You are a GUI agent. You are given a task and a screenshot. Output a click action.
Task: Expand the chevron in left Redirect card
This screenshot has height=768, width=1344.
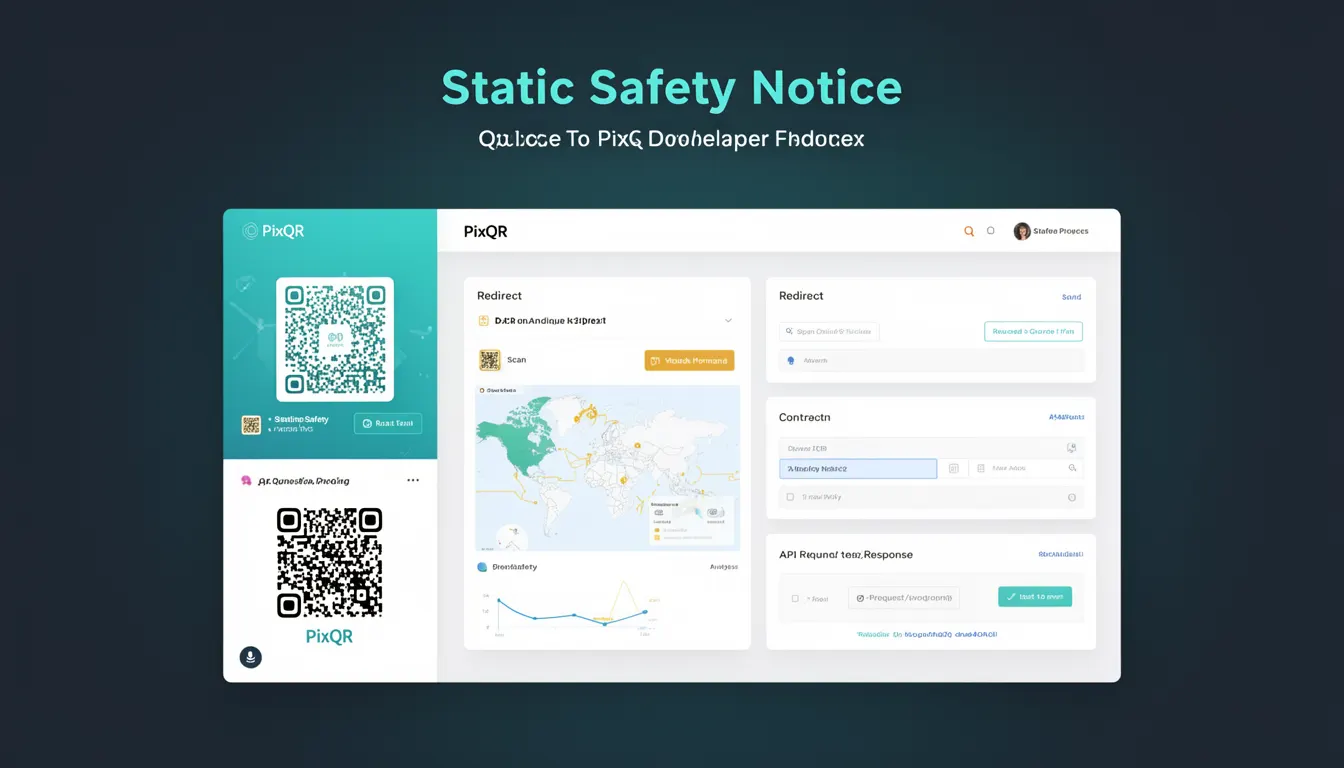coord(728,321)
